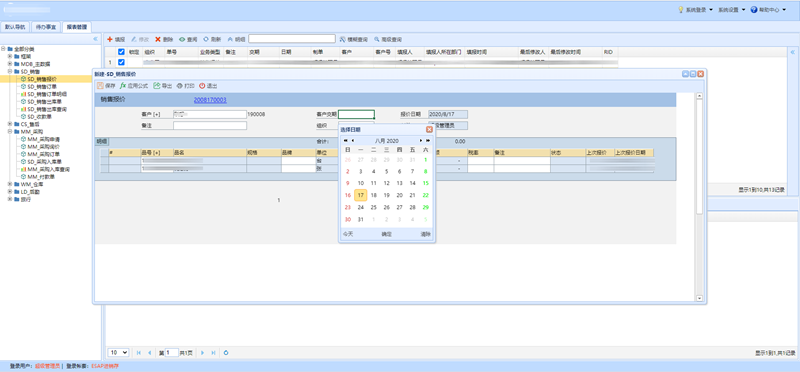Viewport: 800px width, 372px height.
Task: Click the 刷新 refresh toolbar button
Action: (x=212, y=39)
